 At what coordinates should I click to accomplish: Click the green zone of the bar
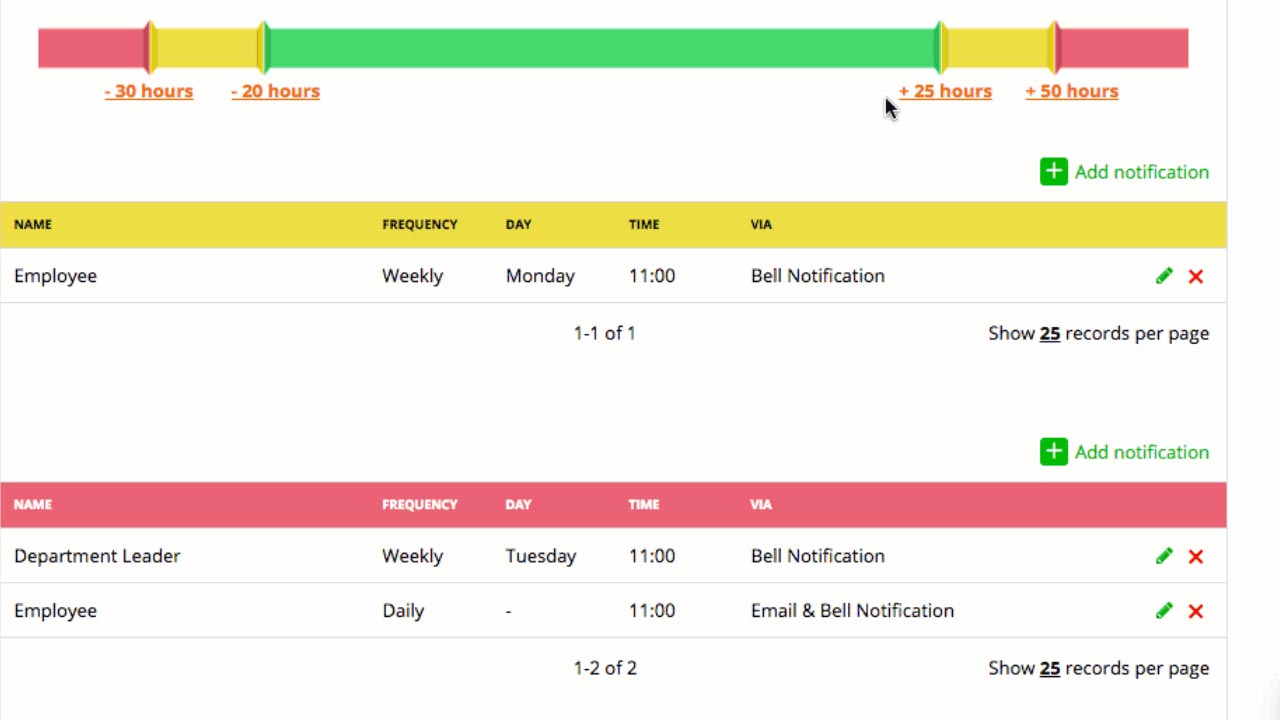602,48
